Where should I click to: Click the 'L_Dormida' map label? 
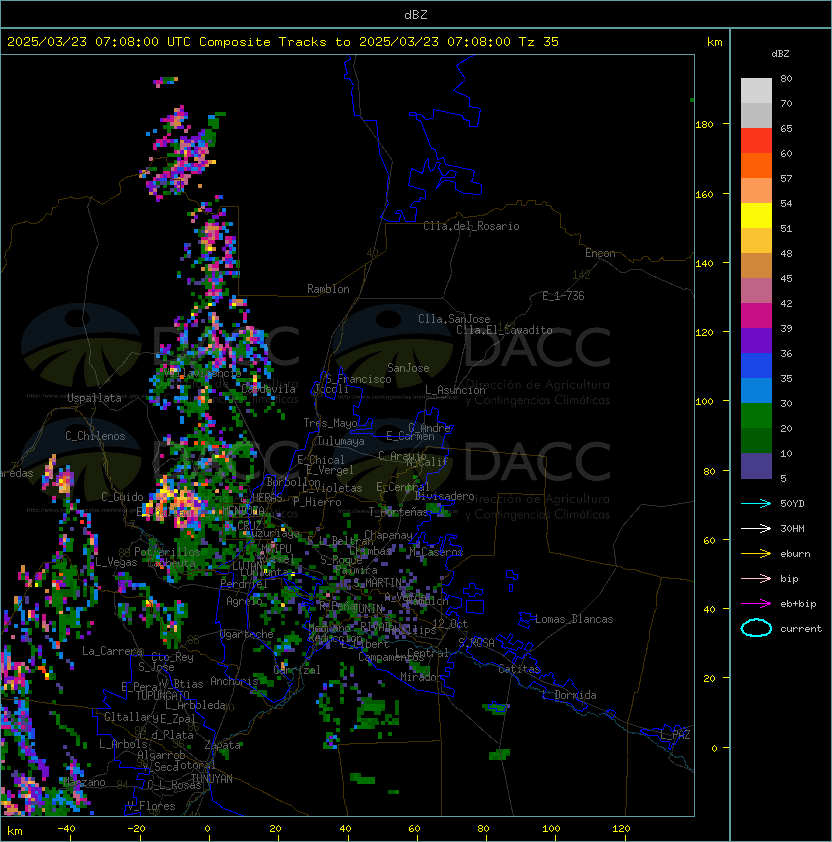pyautogui.click(x=569, y=695)
